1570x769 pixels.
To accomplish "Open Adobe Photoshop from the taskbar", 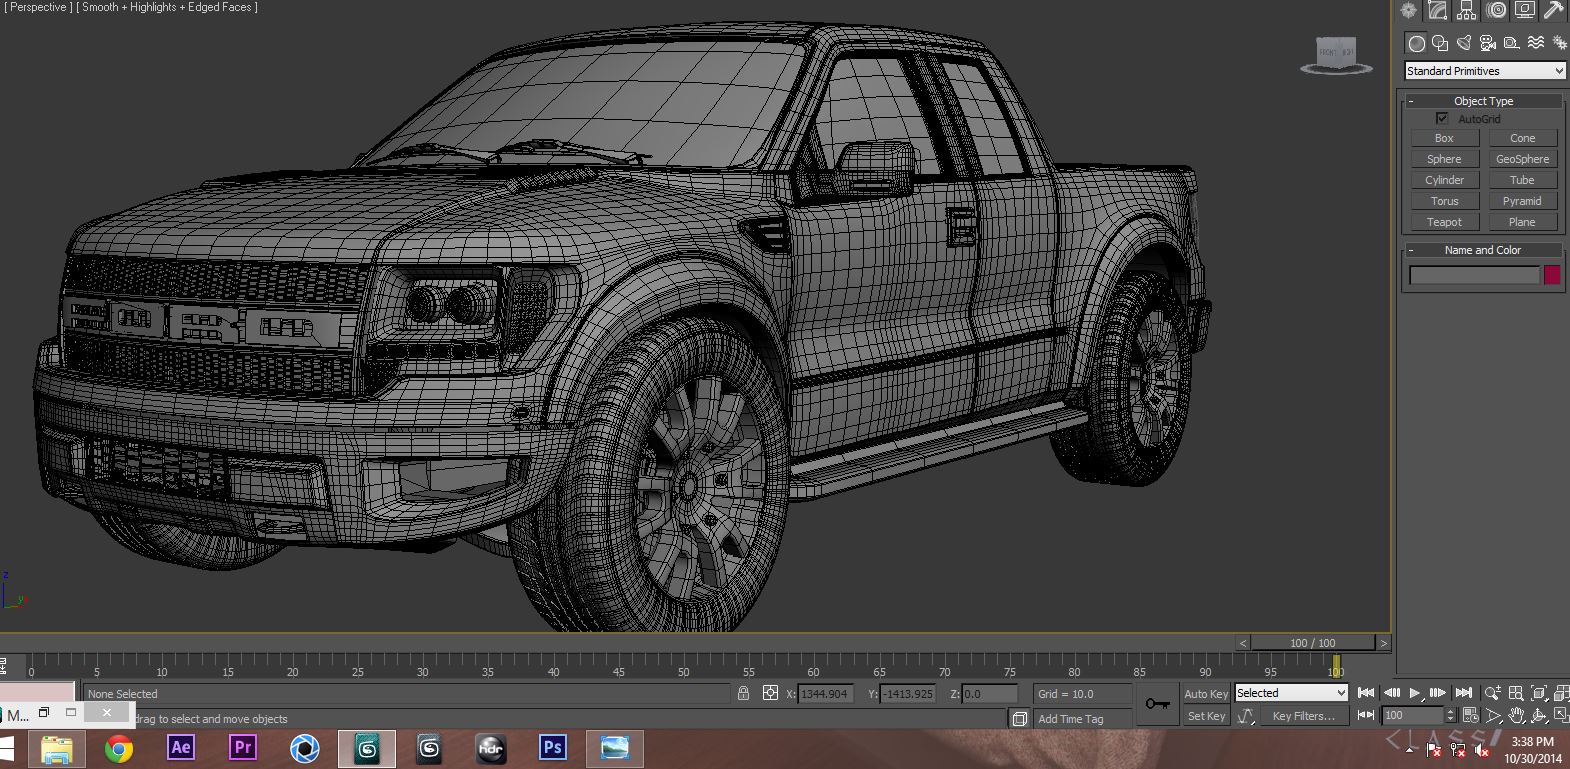I will [x=552, y=748].
